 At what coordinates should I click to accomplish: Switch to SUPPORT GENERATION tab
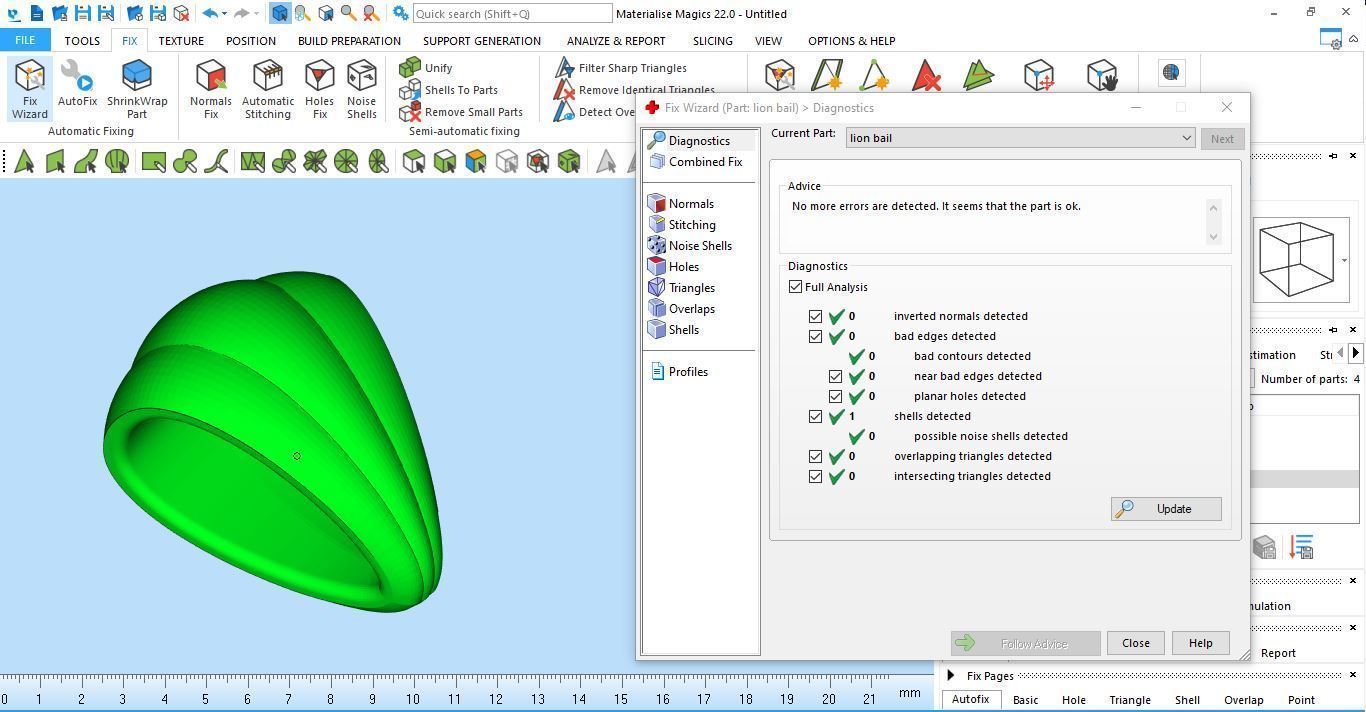pos(482,41)
